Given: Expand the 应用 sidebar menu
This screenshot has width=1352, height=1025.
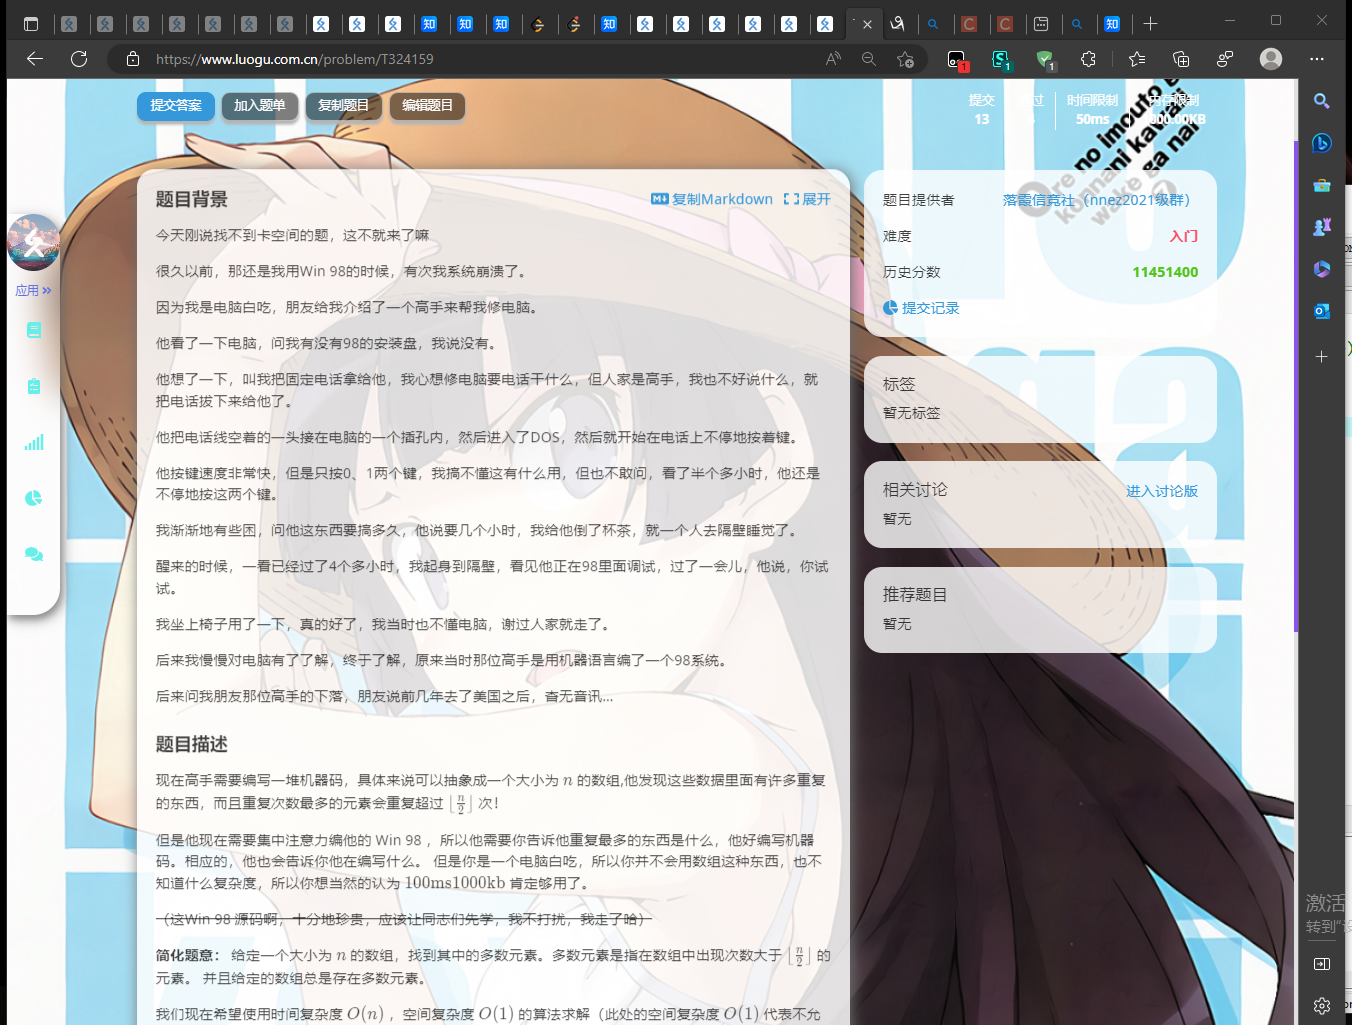Looking at the screenshot, I should pyautogui.click(x=33, y=291).
